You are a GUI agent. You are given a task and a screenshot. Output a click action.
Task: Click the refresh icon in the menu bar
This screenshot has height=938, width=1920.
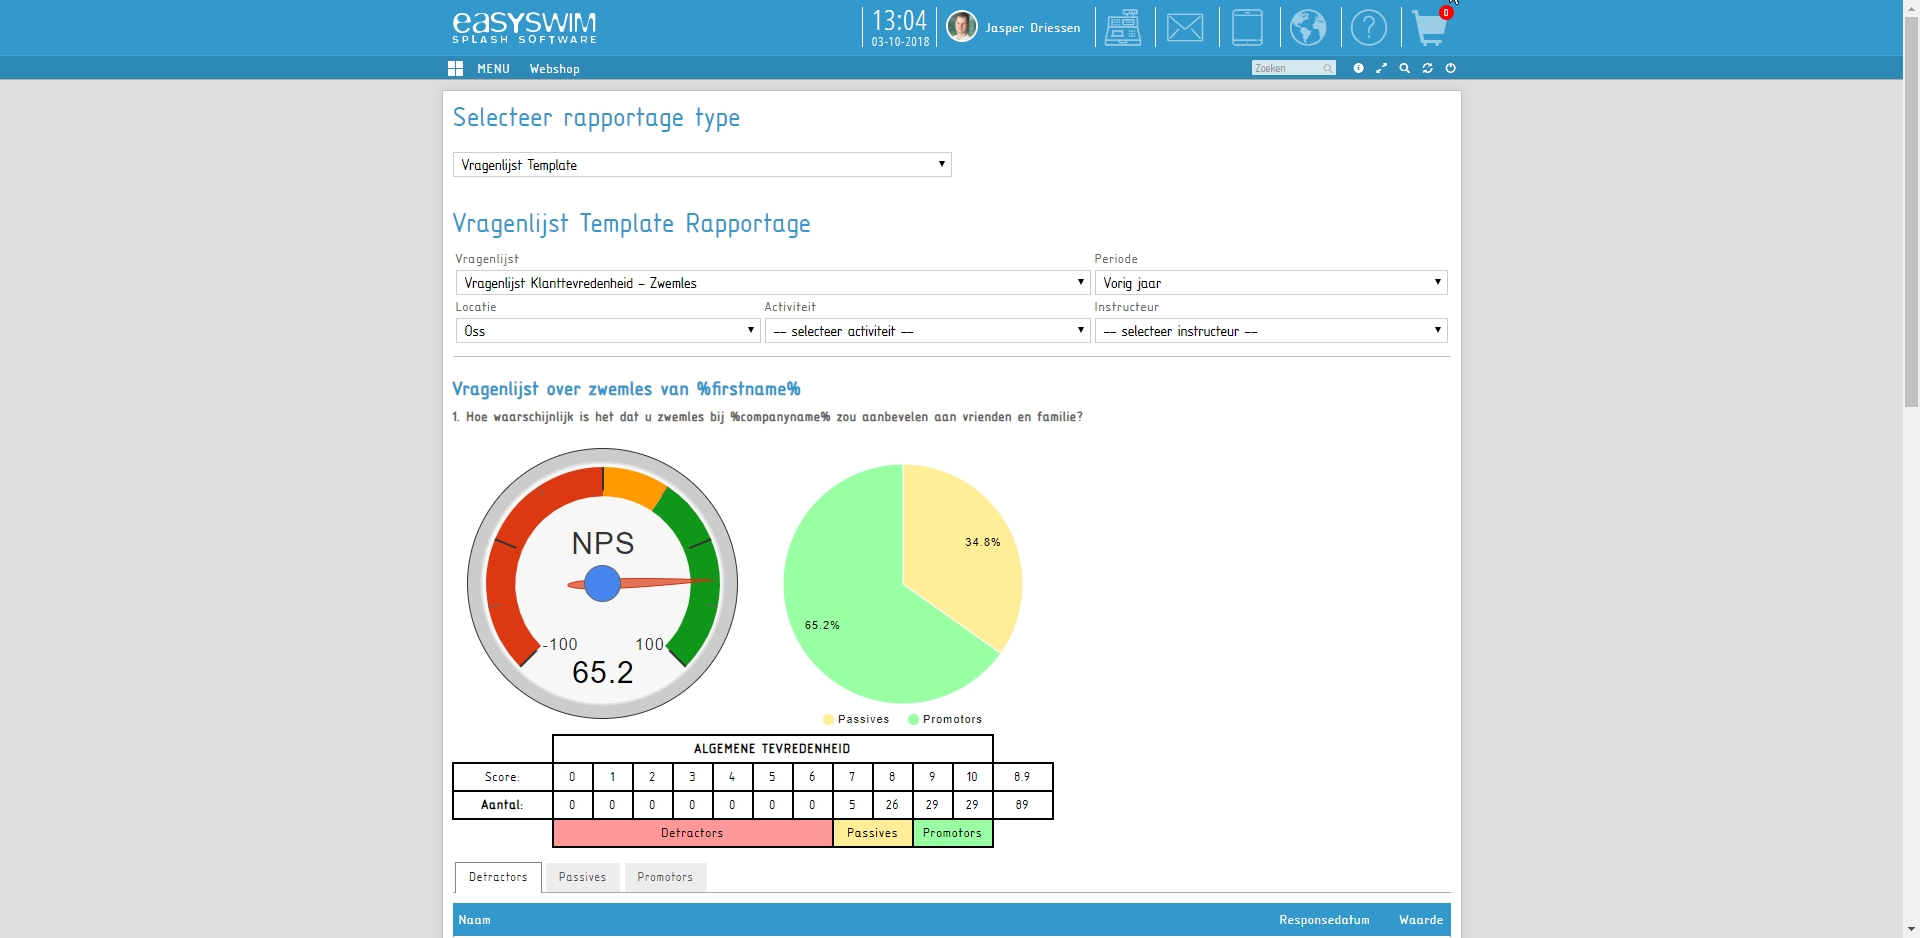coord(1428,68)
